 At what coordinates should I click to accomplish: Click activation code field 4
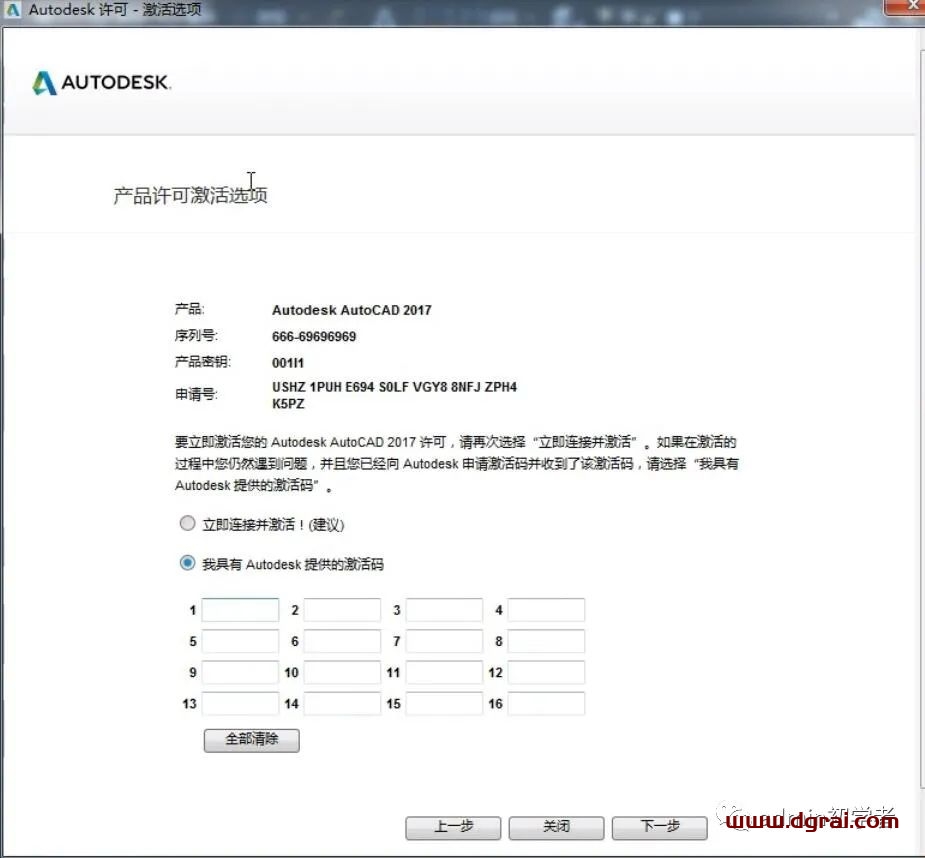546,610
